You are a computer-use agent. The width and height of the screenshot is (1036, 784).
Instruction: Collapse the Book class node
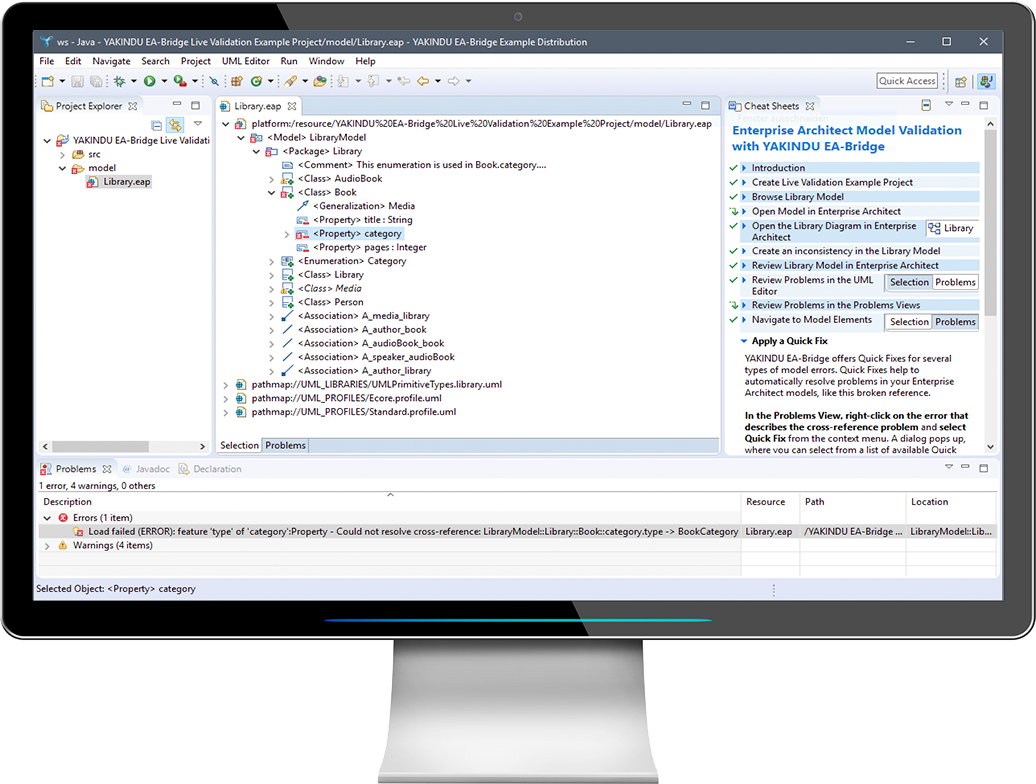coord(272,193)
